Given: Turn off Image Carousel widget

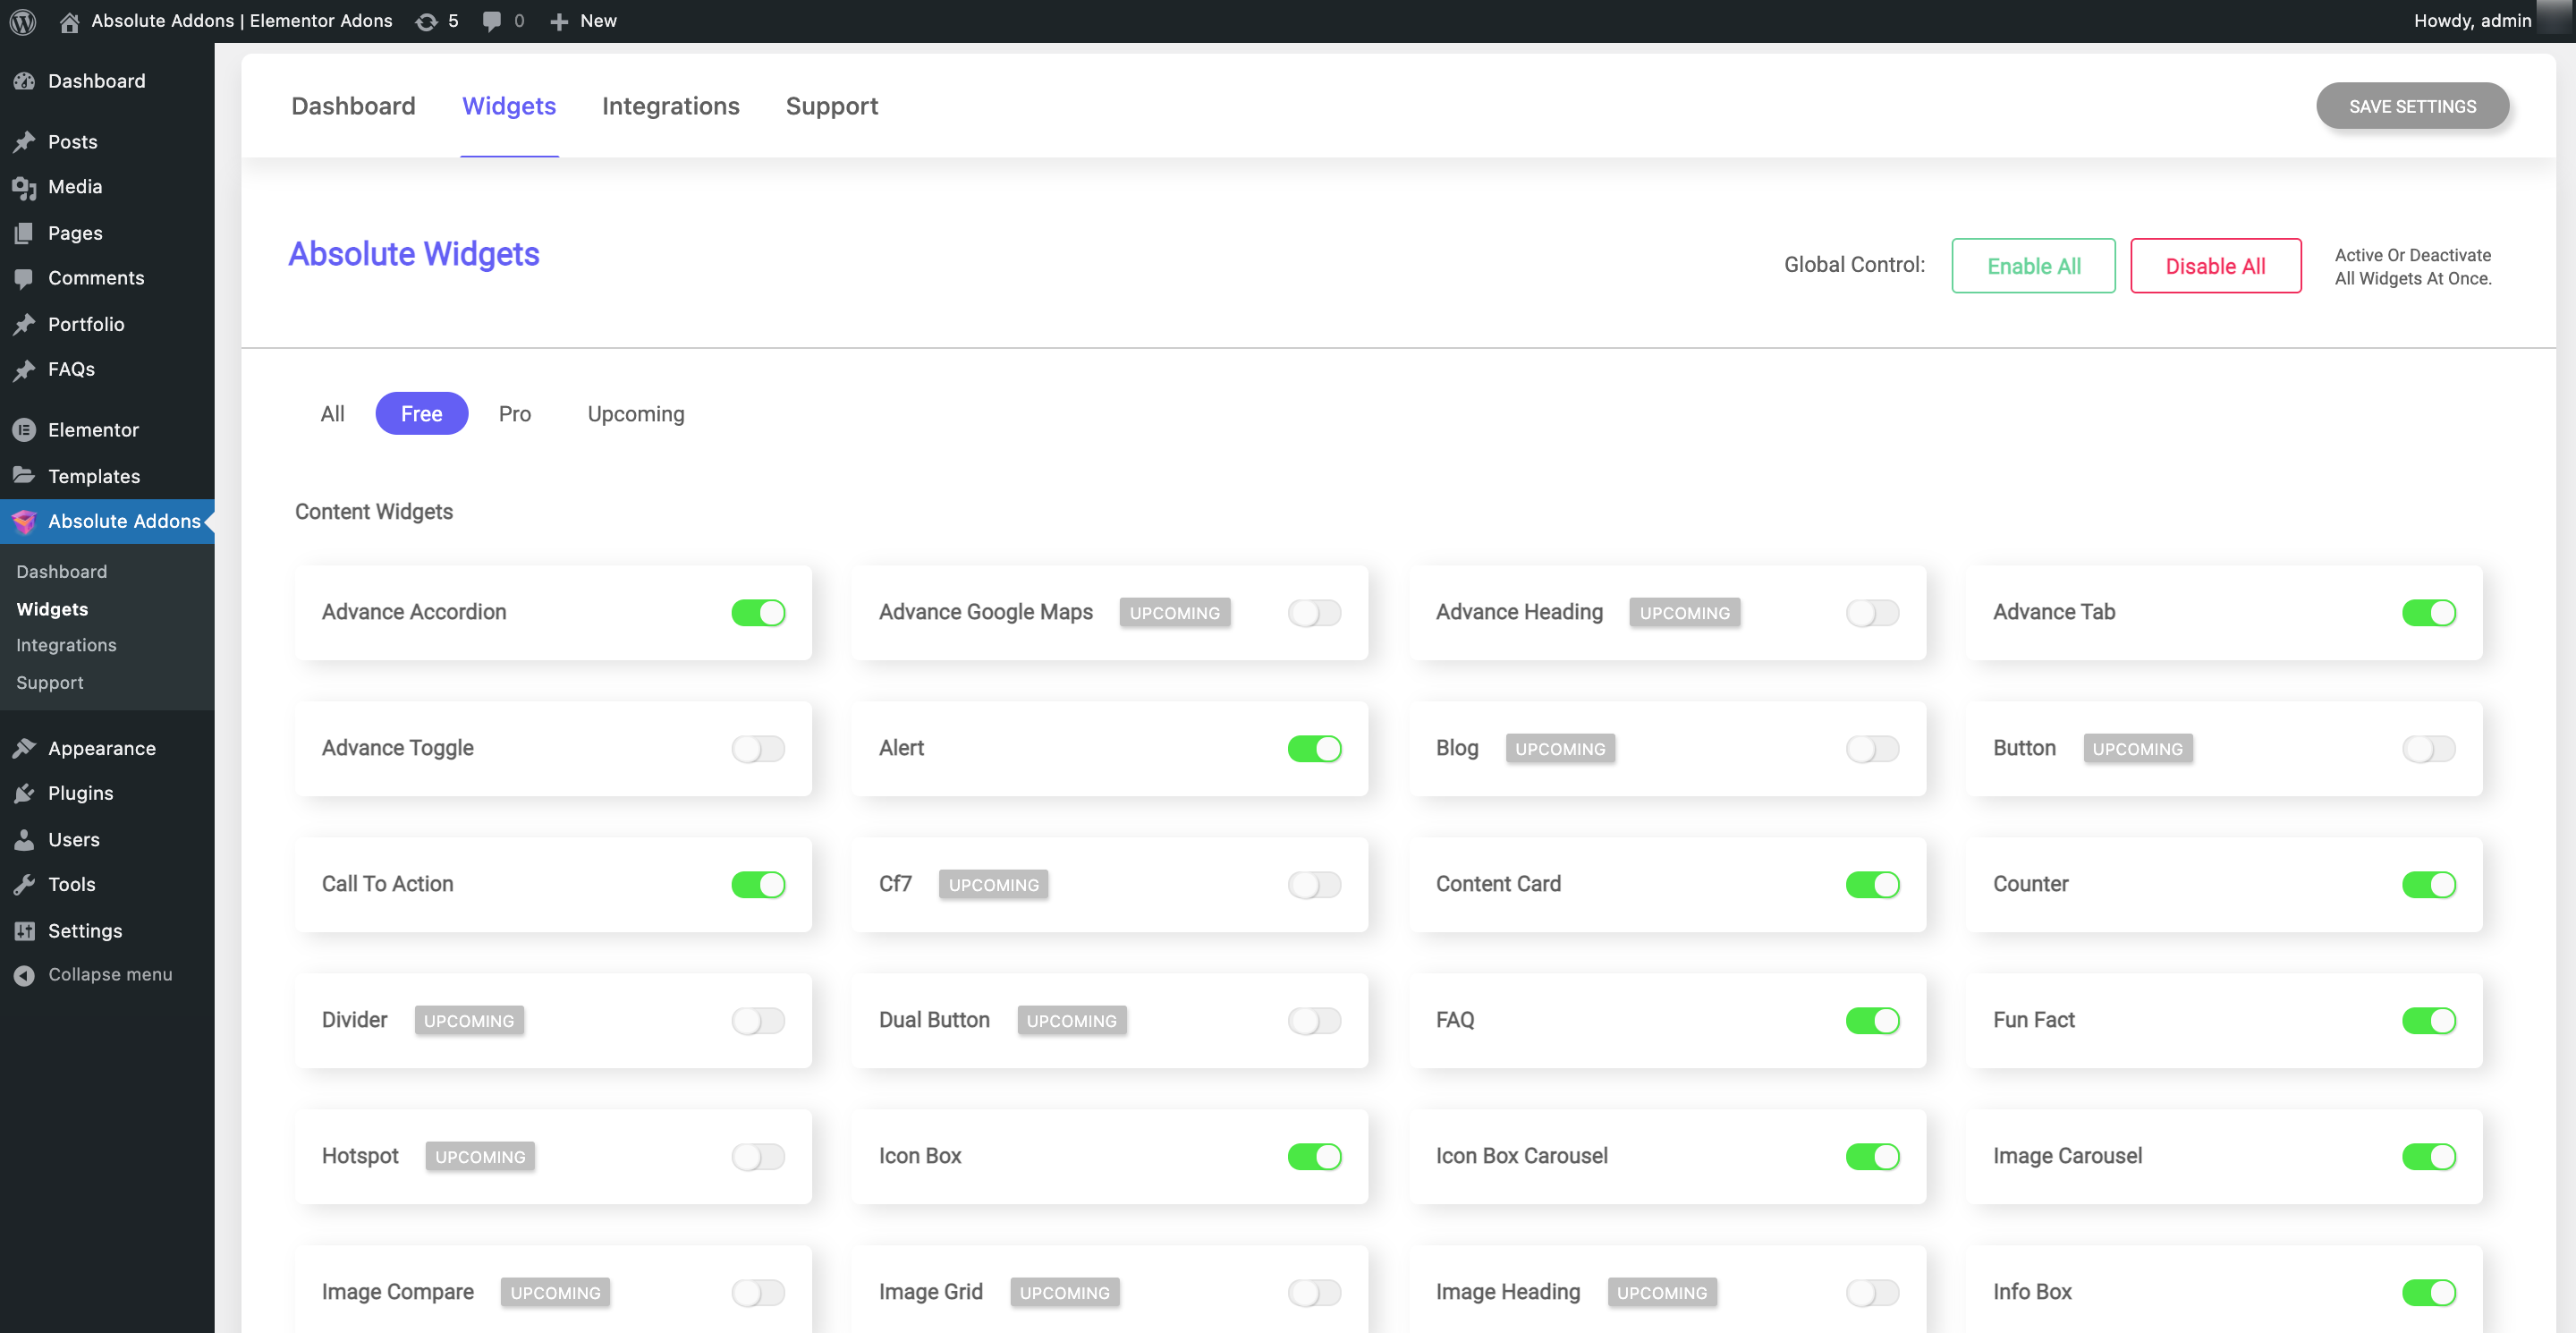Looking at the screenshot, I should click(2429, 1156).
